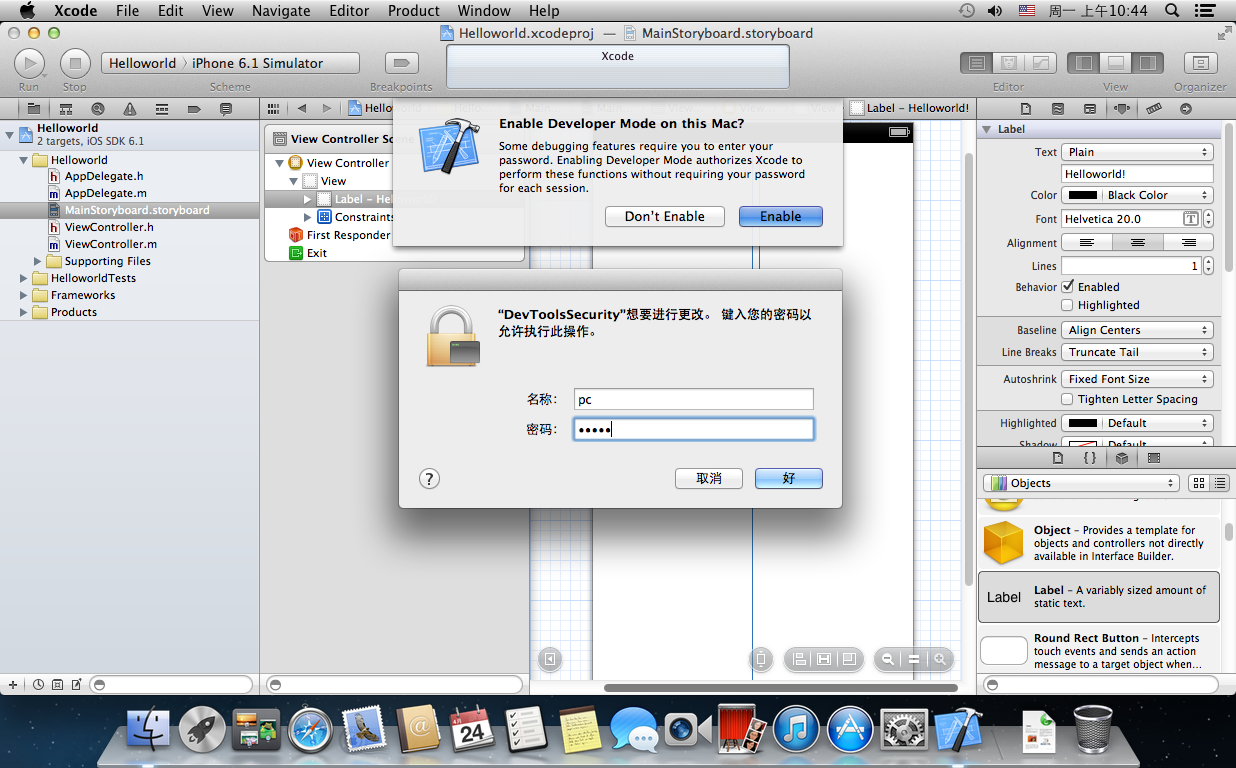The image size is (1236, 768).
Task: Click the Run button in Xcode toolbar
Action: point(29,63)
